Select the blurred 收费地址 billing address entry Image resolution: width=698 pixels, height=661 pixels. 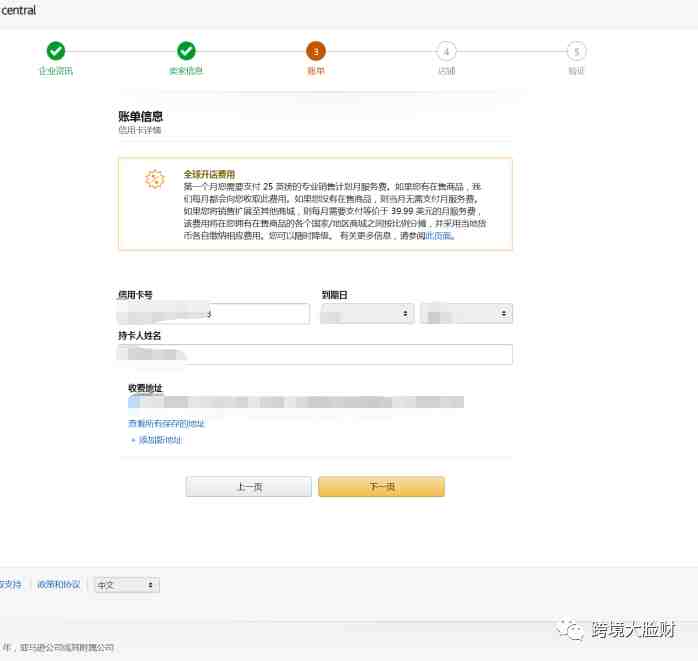pyautogui.click(x=296, y=402)
